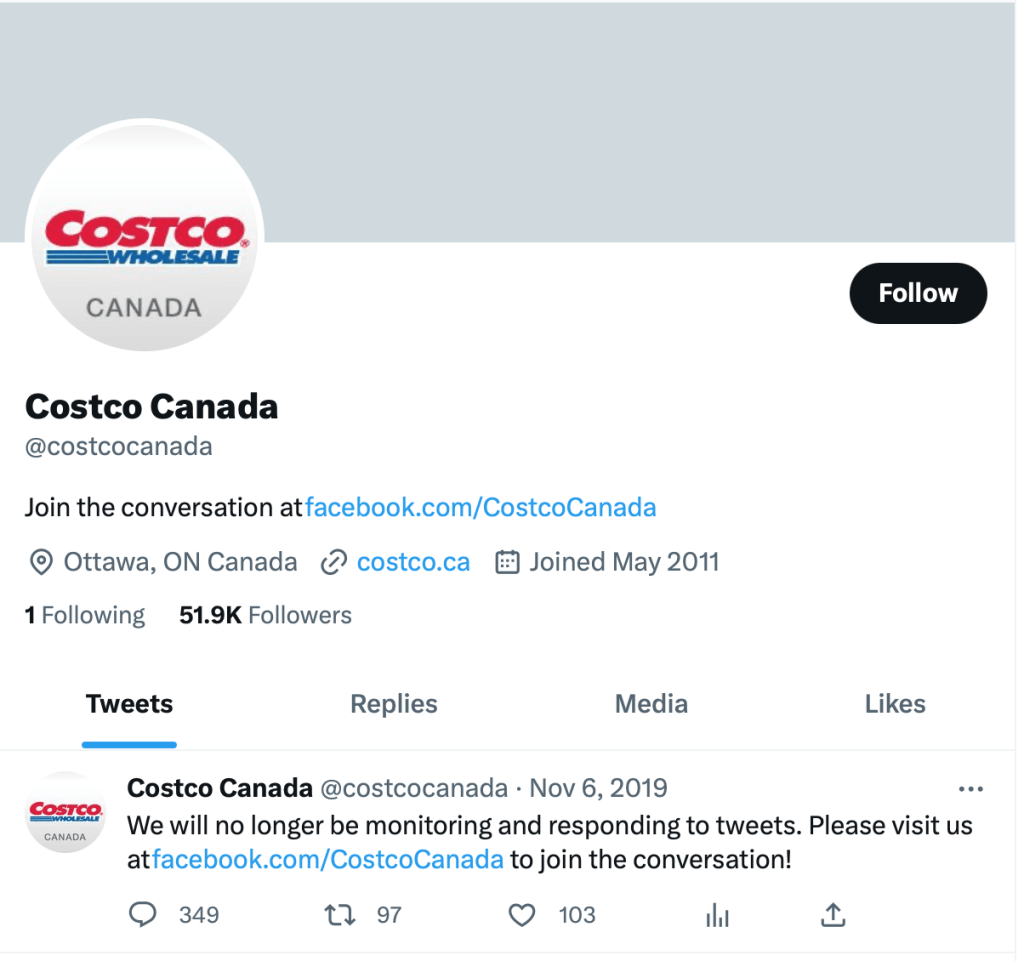
Task: Click the retweet icon on the tweet
Action: (341, 915)
